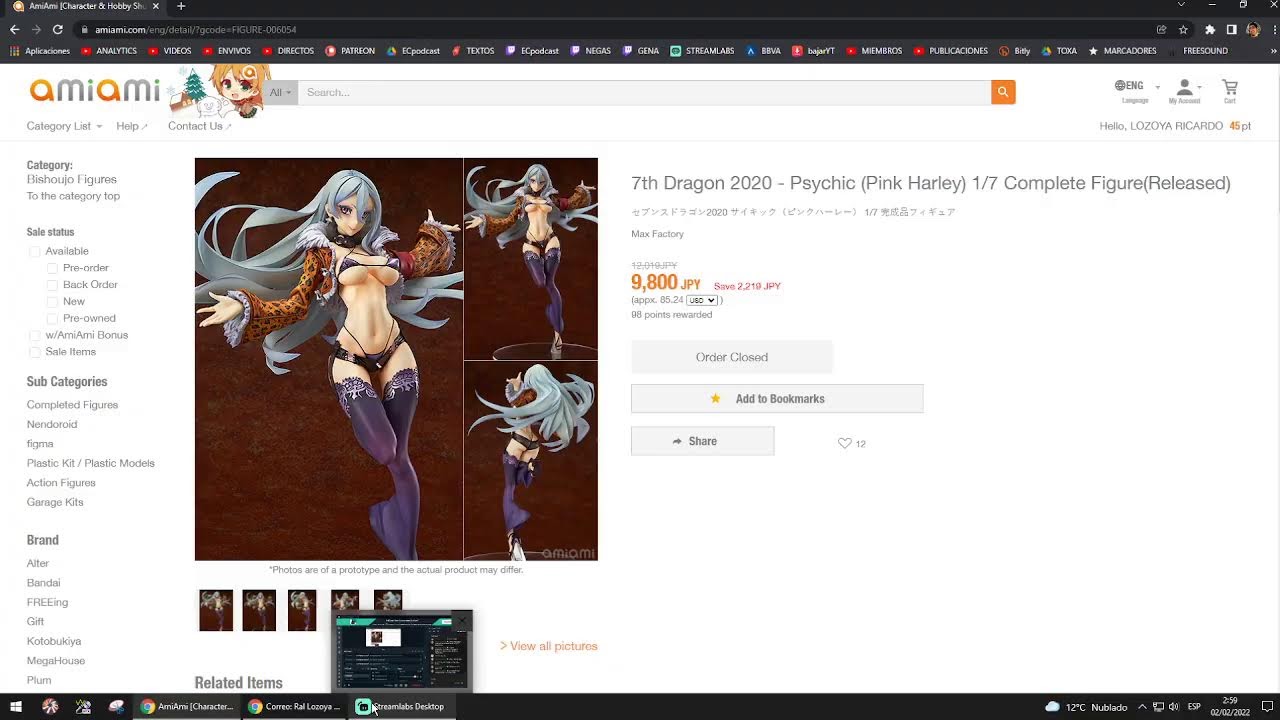This screenshot has height=720, width=1280.
Task: Check the Back Order checkbox
Action: (52, 285)
